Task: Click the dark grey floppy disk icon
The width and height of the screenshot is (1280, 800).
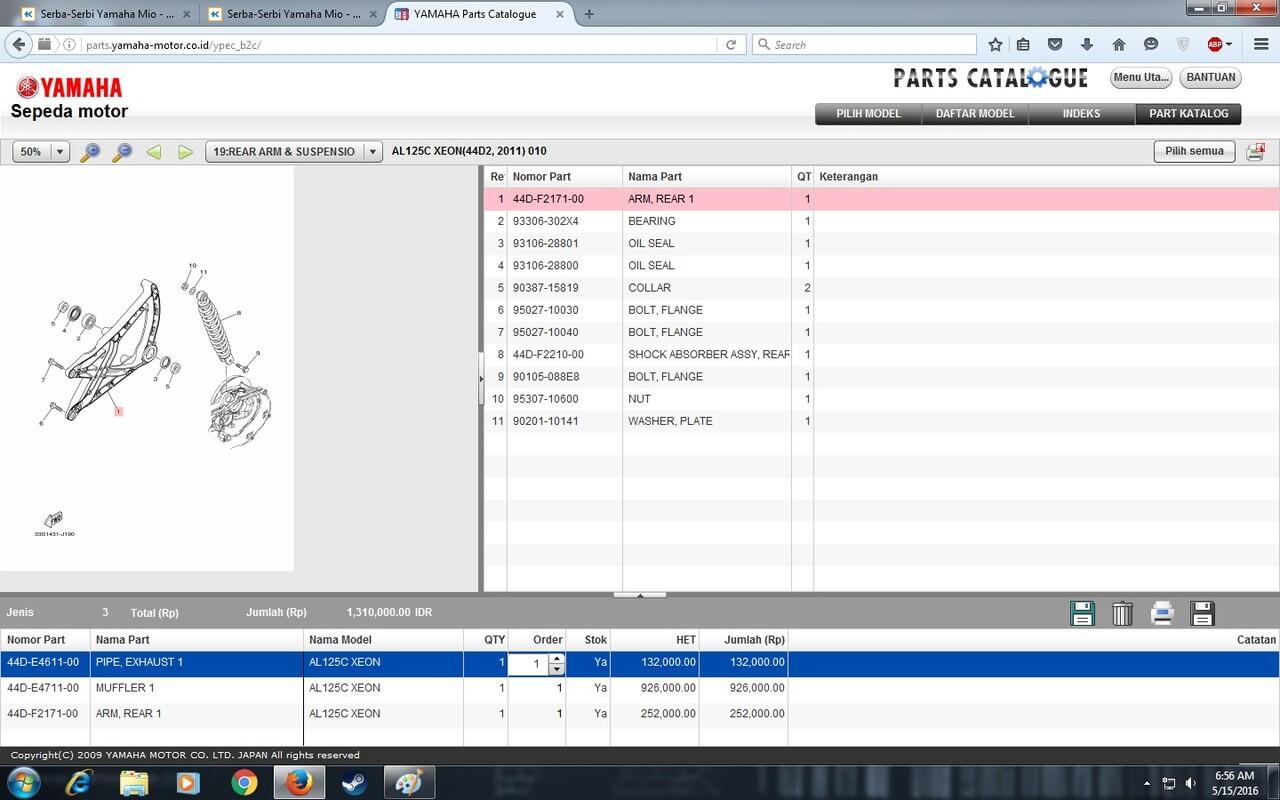Action: click(x=1202, y=613)
